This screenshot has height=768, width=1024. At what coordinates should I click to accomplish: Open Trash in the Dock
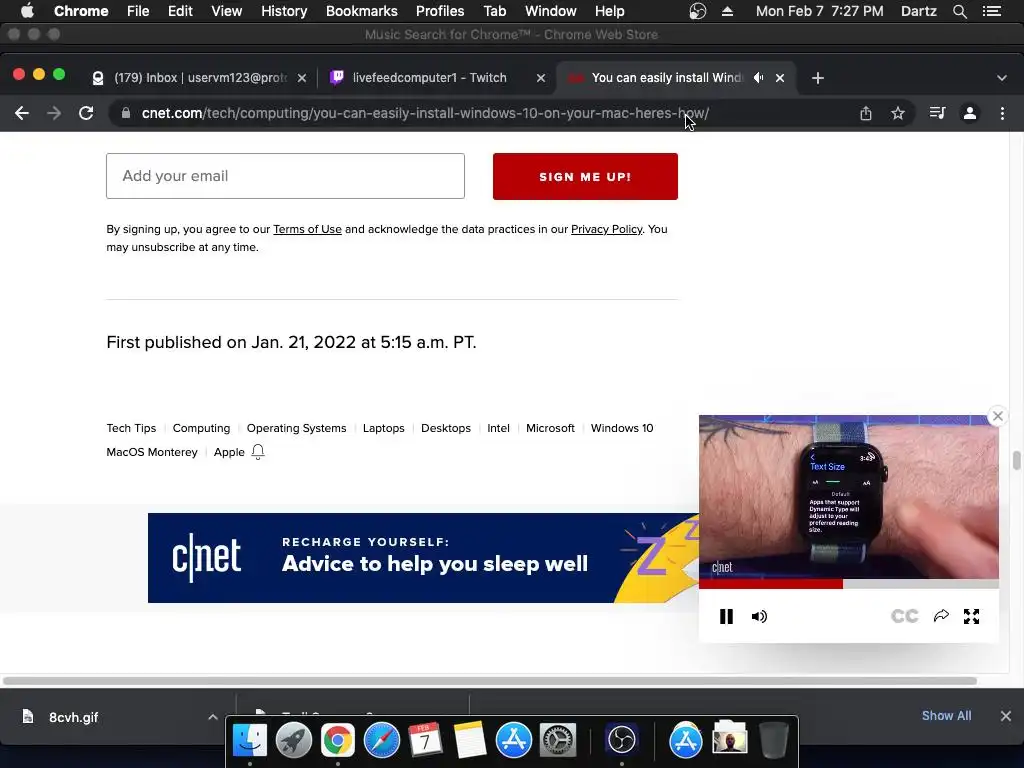point(774,741)
